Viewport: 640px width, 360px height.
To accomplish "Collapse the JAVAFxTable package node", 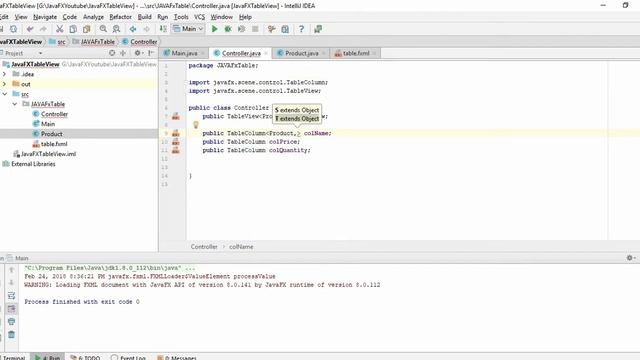I will pyautogui.click(x=15, y=104).
